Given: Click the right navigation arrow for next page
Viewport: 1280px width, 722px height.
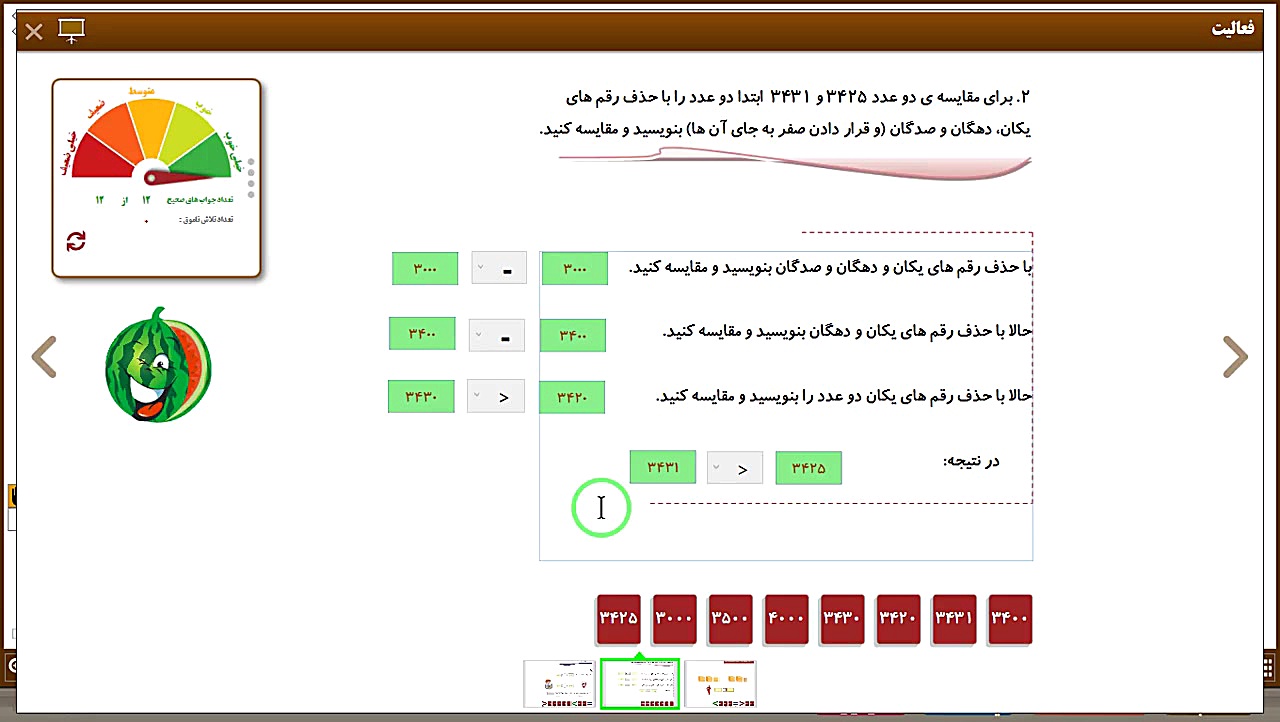Looking at the screenshot, I should [1235, 357].
